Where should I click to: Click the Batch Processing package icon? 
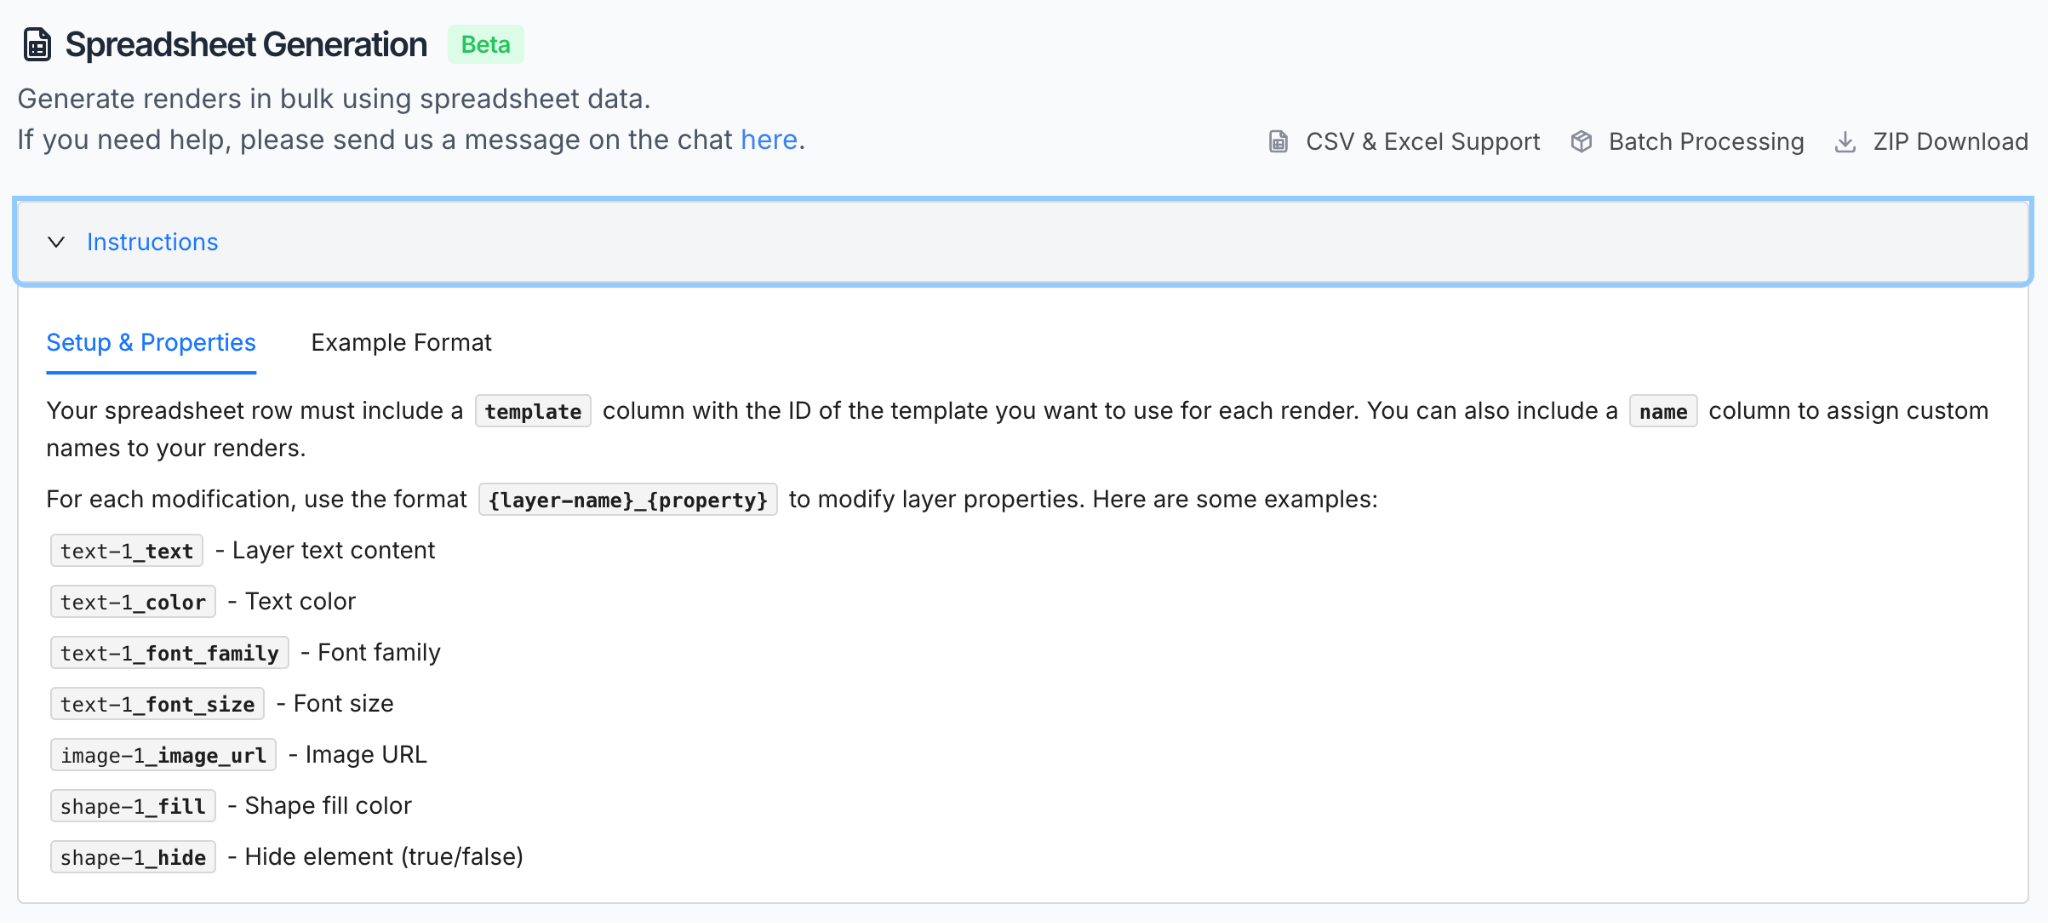tap(1582, 141)
